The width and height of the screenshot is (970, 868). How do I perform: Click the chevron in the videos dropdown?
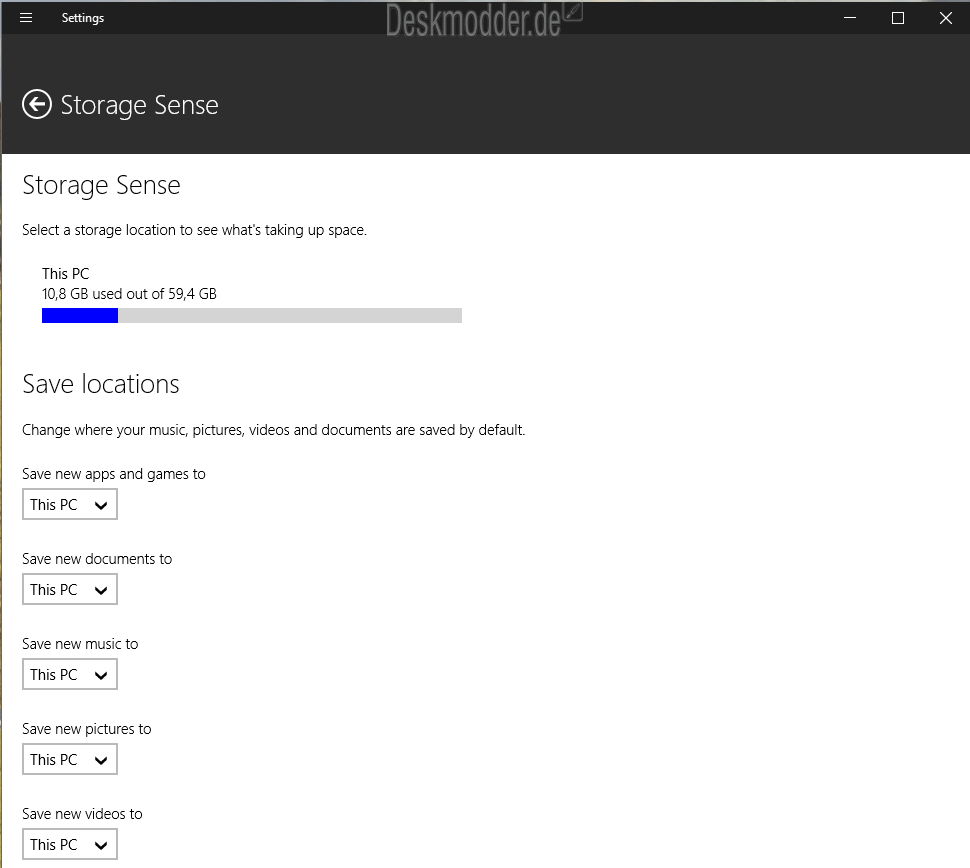click(101, 845)
